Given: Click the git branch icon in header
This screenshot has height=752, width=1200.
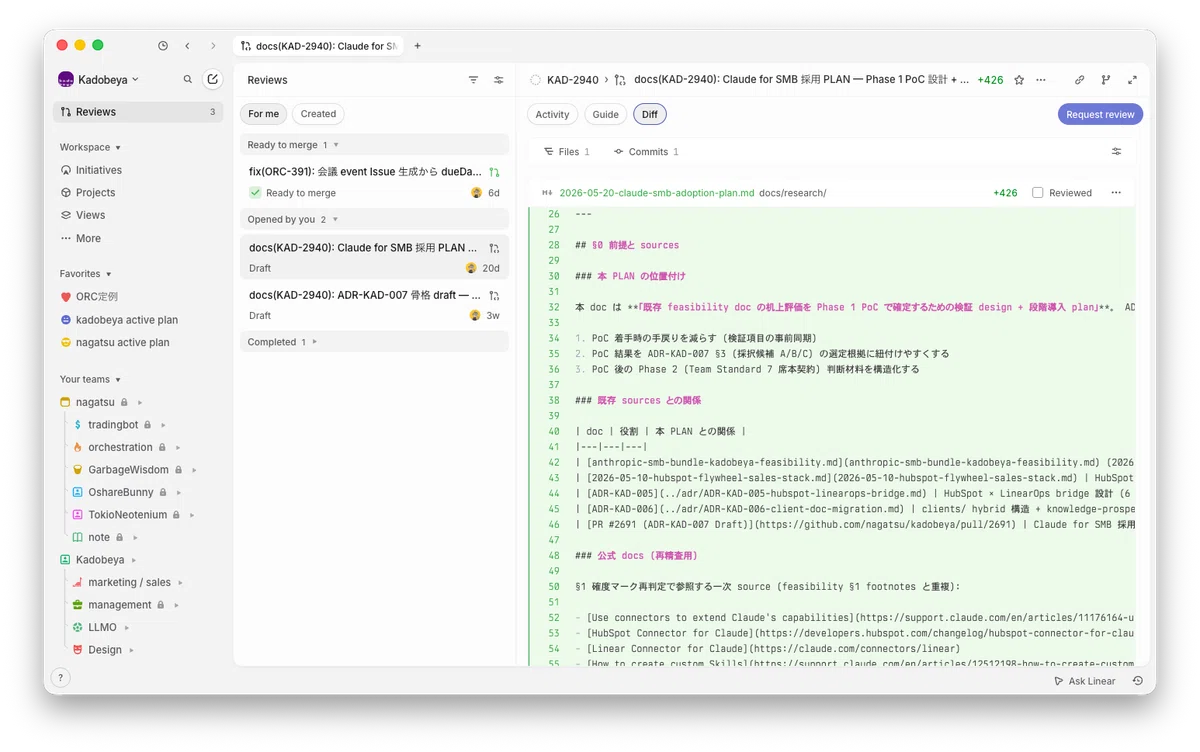Looking at the screenshot, I should pyautogui.click(x=1106, y=80).
